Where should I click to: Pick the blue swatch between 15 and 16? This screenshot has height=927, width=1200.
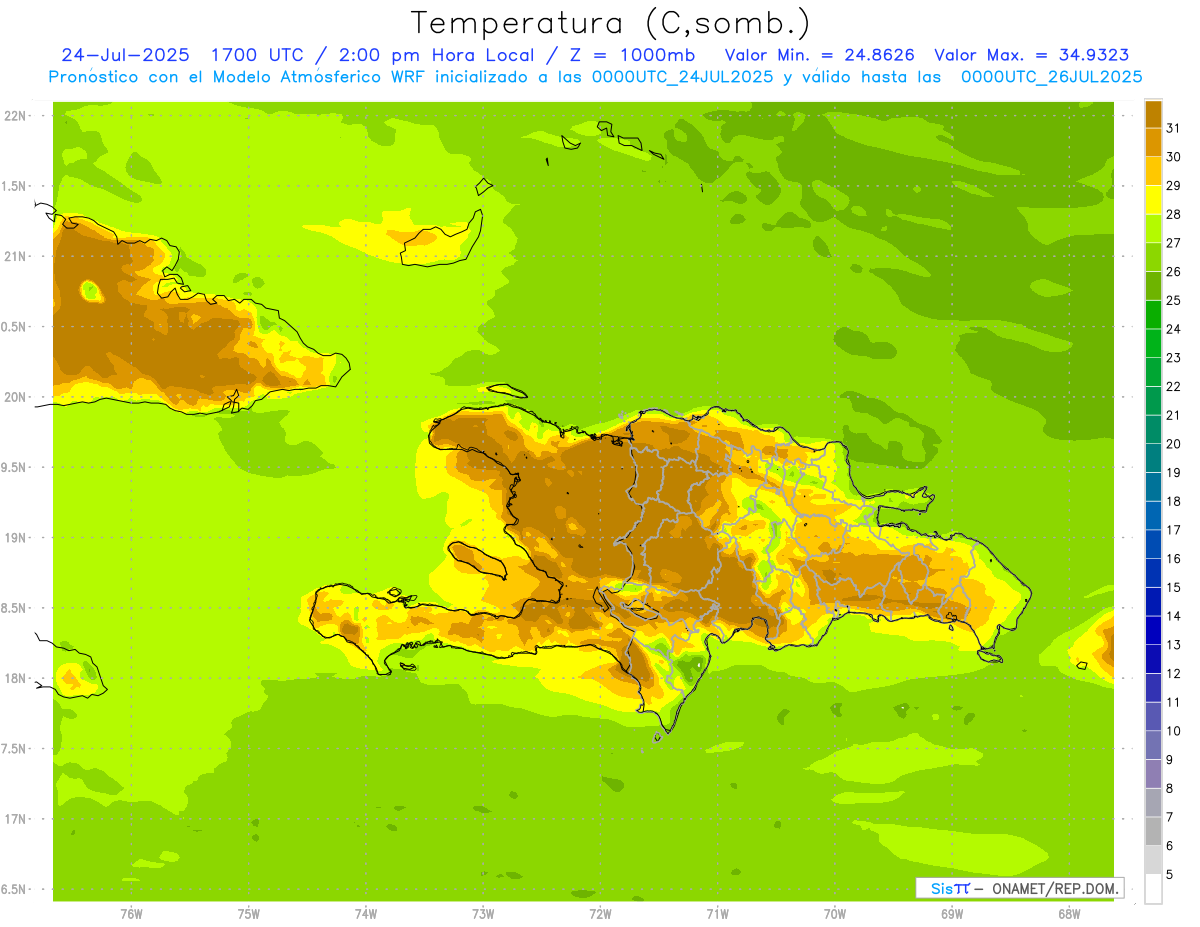point(1153,573)
